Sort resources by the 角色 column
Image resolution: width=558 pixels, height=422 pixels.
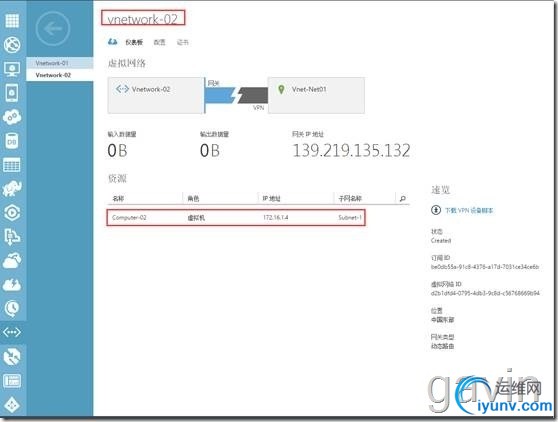click(x=193, y=198)
